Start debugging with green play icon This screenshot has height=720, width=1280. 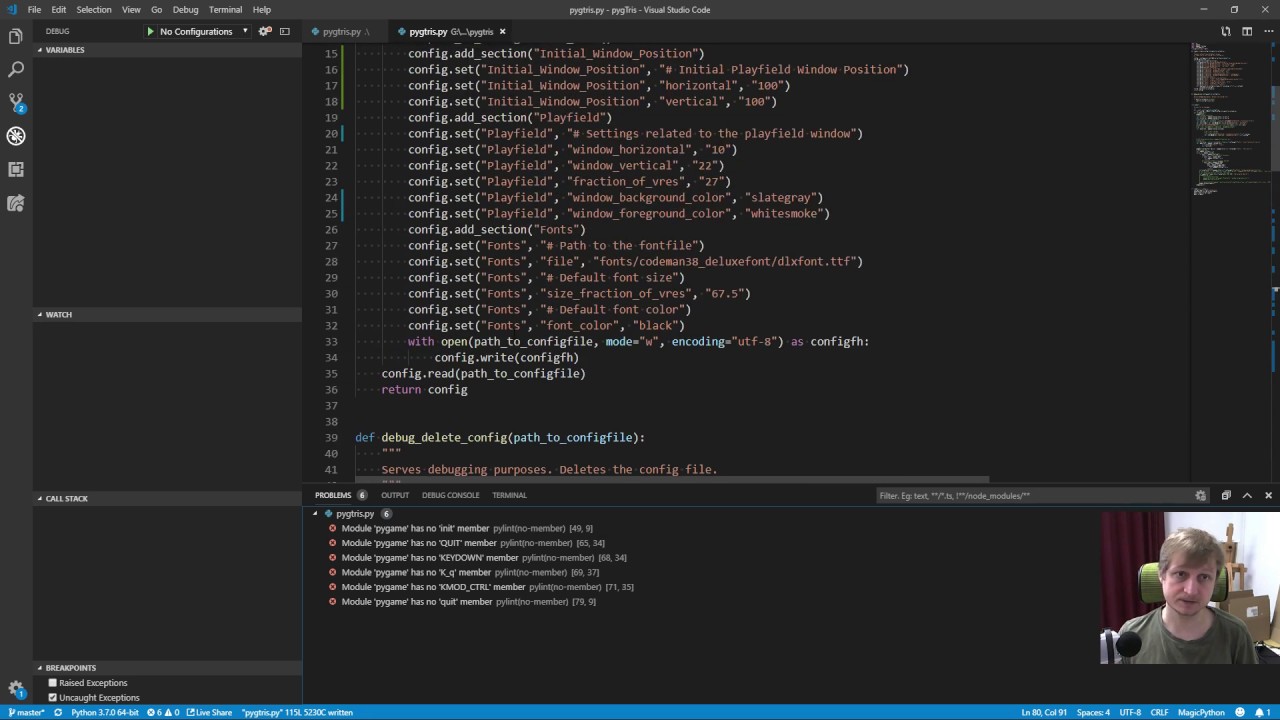[150, 31]
